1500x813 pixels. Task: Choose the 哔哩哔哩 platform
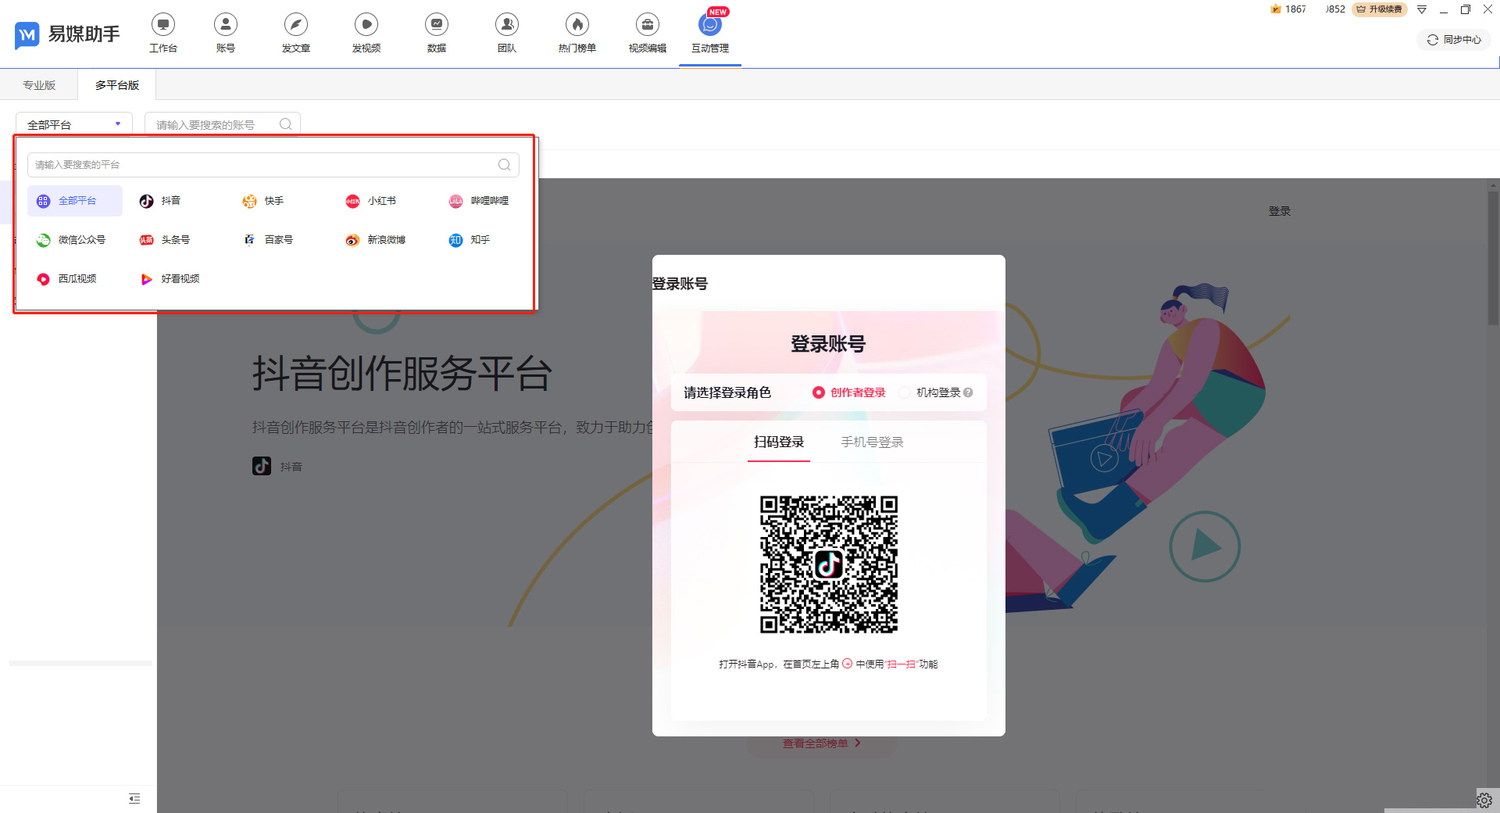(479, 201)
